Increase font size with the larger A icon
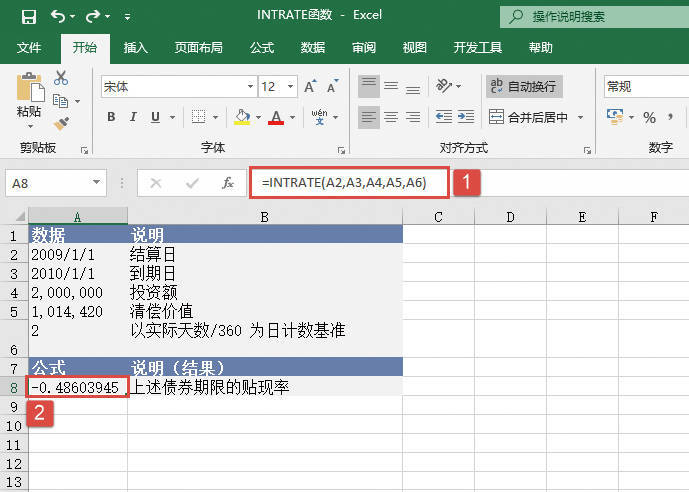 click(310, 87)
